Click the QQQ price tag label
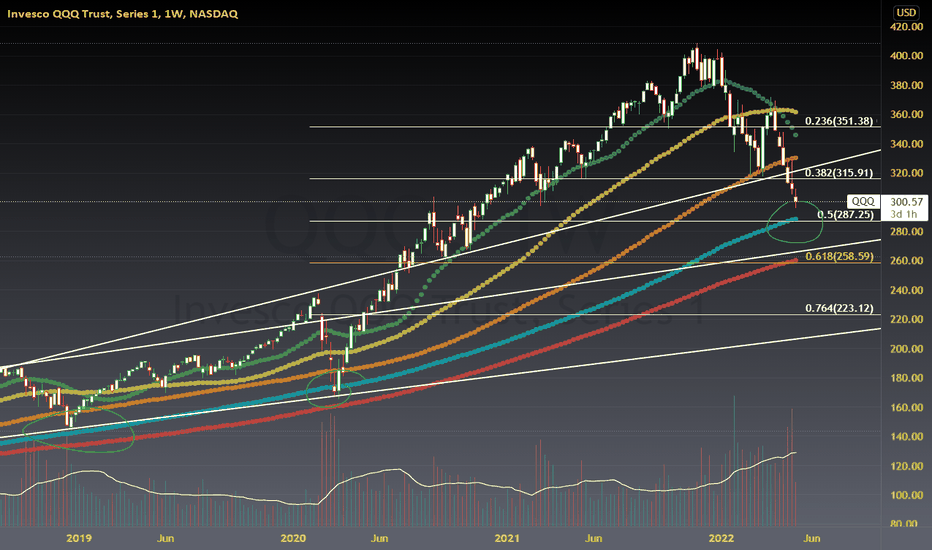The width and height of the screenshot is (932, 550). click(863, 202)
